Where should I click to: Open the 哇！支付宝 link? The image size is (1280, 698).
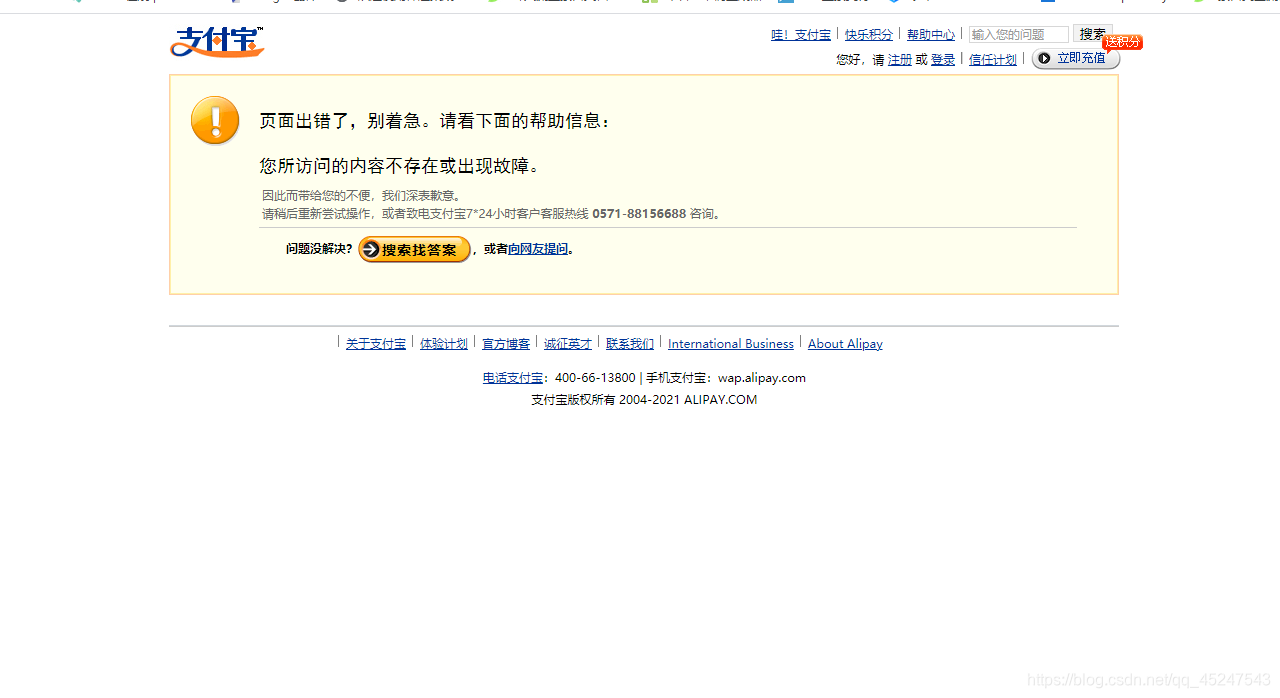(x=801, y=35)
